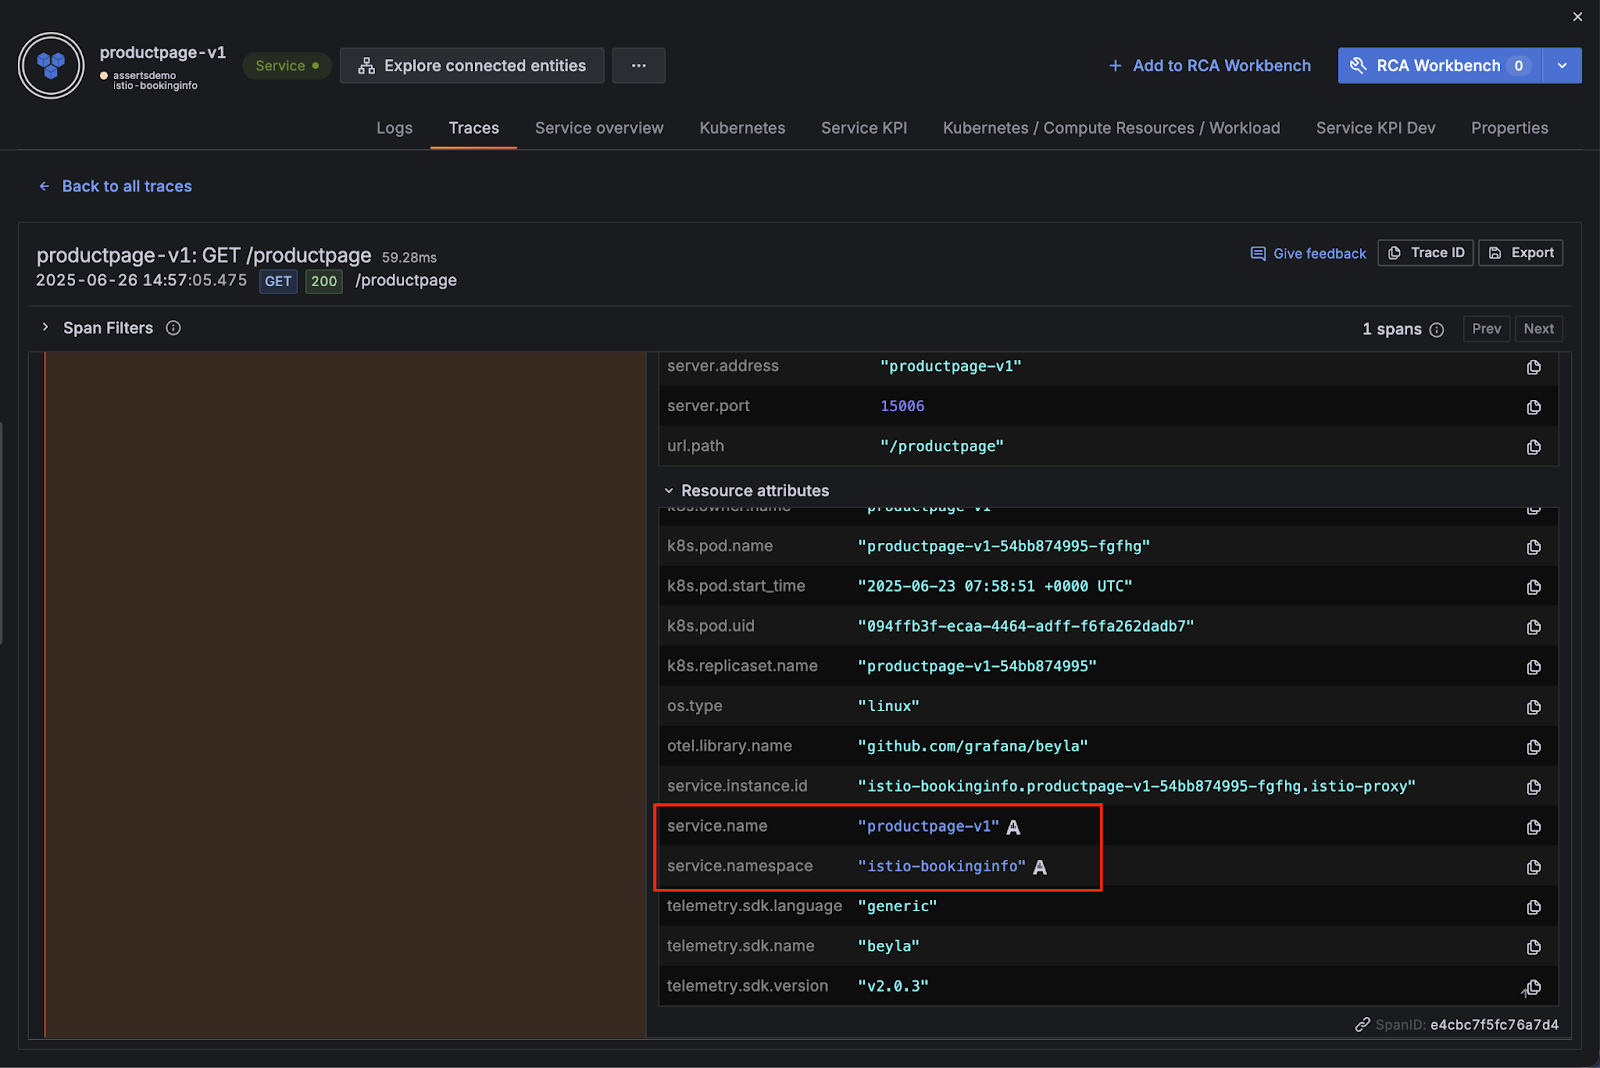Click the Span Filters info icon
This screenshot has height=1068, width=1600.
click(173, 328)
